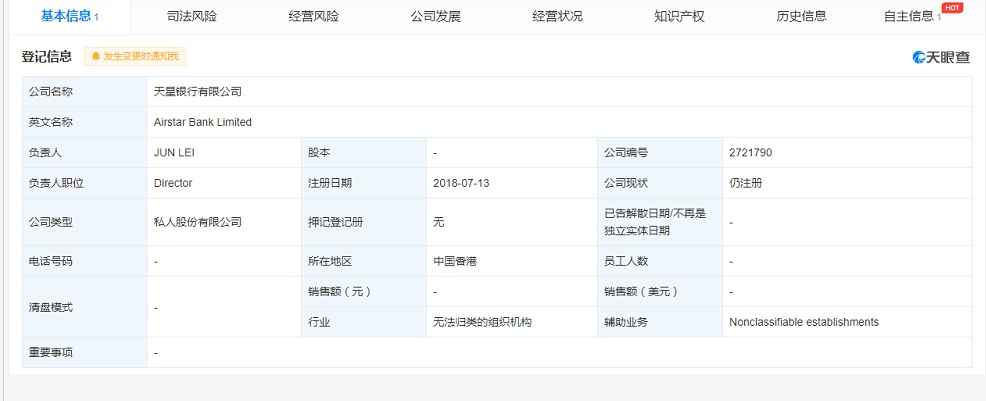This screenshot has height=401, width=986.
Task: Click the 押记登记册 label cell
Action: point(364,222)
